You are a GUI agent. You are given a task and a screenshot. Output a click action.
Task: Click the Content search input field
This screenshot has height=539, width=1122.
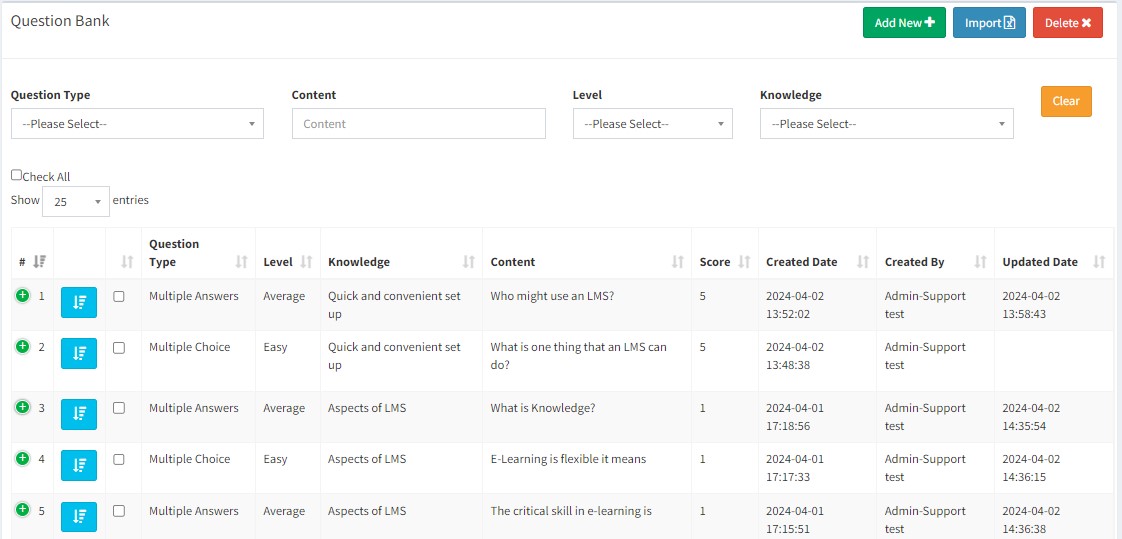(x=418, y=124)
